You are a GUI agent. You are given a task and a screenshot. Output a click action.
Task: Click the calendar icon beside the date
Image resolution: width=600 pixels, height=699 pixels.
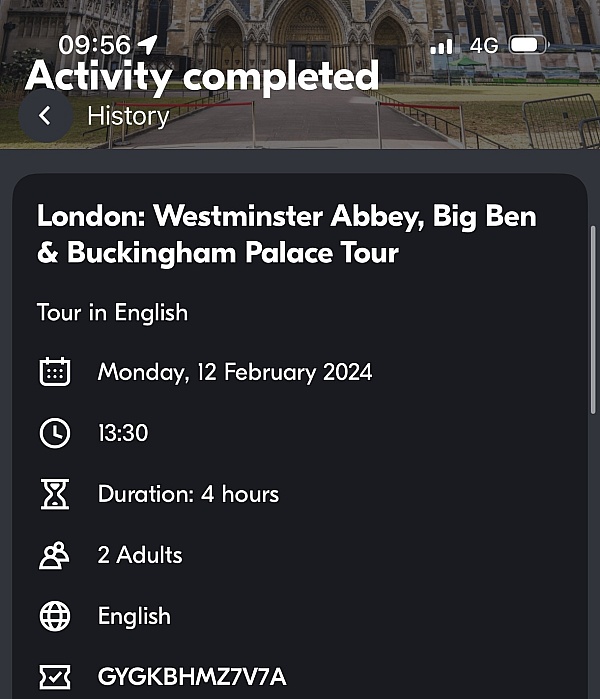pos(54,371)
